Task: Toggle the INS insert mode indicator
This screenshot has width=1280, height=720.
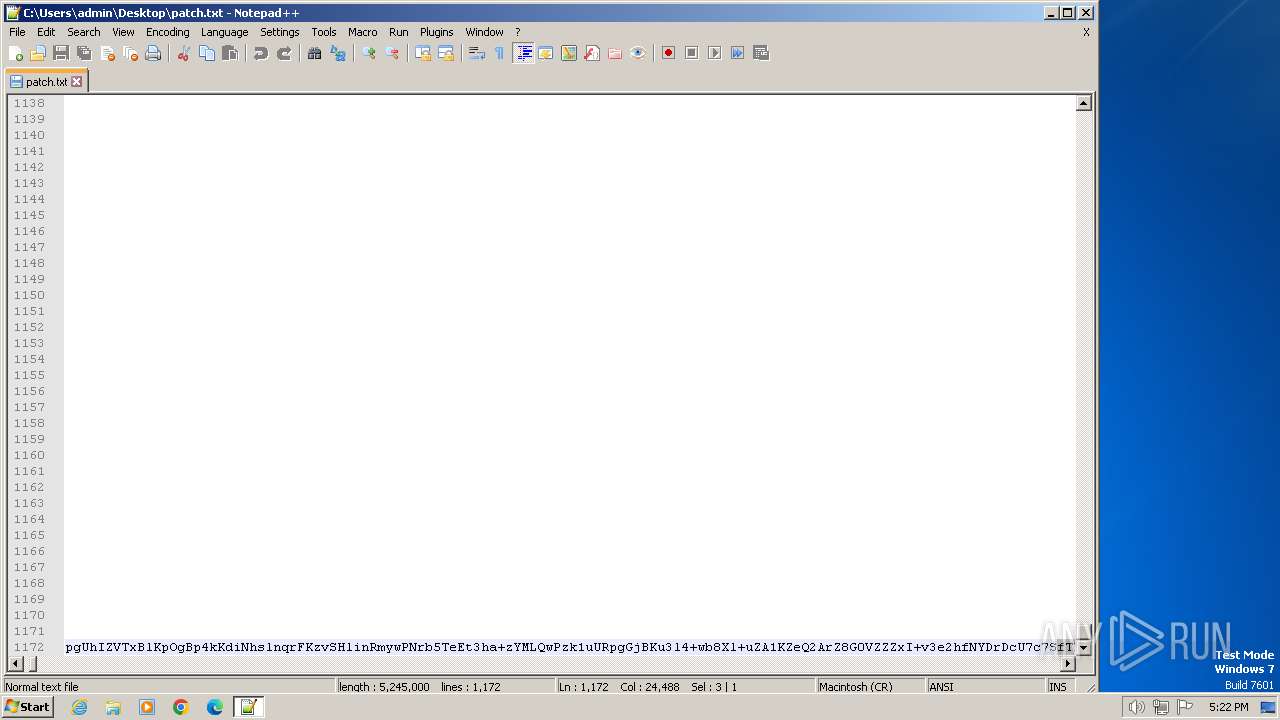Action: pos(1058,687)
